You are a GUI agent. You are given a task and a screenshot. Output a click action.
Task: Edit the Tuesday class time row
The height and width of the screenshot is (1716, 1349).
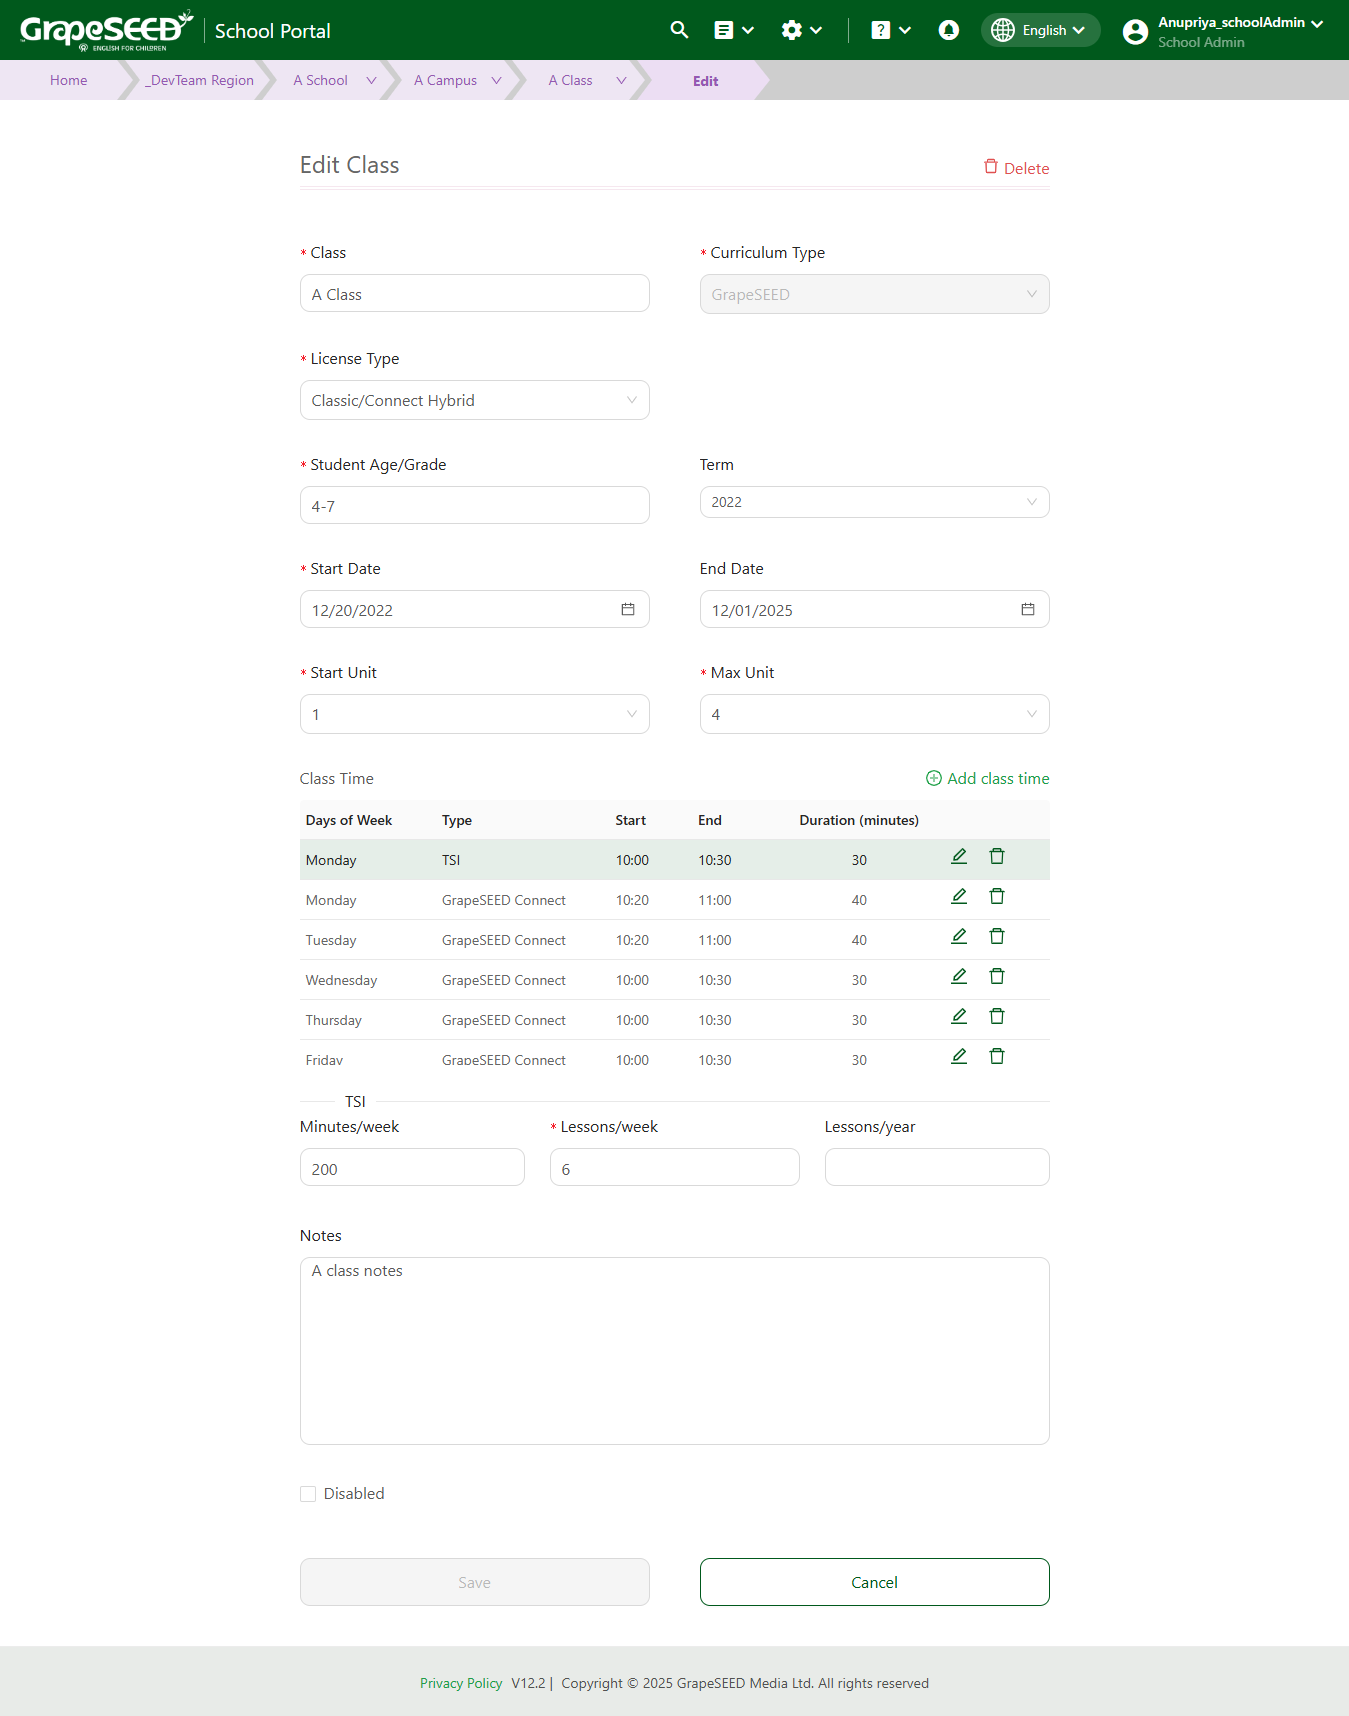click(x=959, y=936)
